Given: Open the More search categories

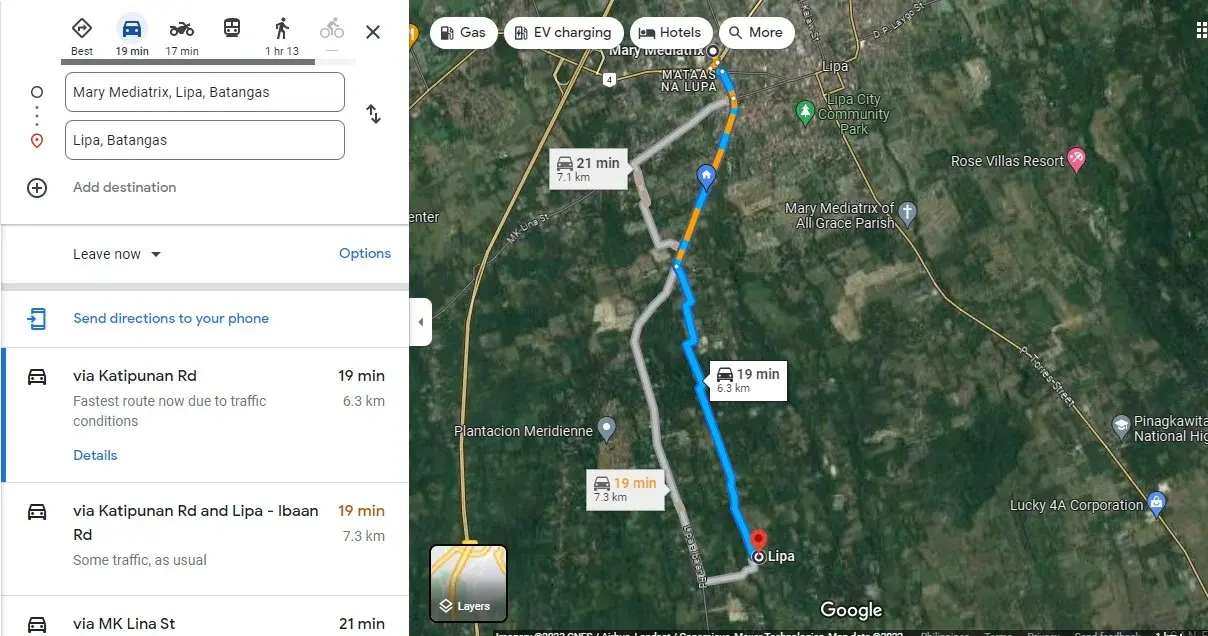Looking at the screenshot, I should (x=756, y=33).
